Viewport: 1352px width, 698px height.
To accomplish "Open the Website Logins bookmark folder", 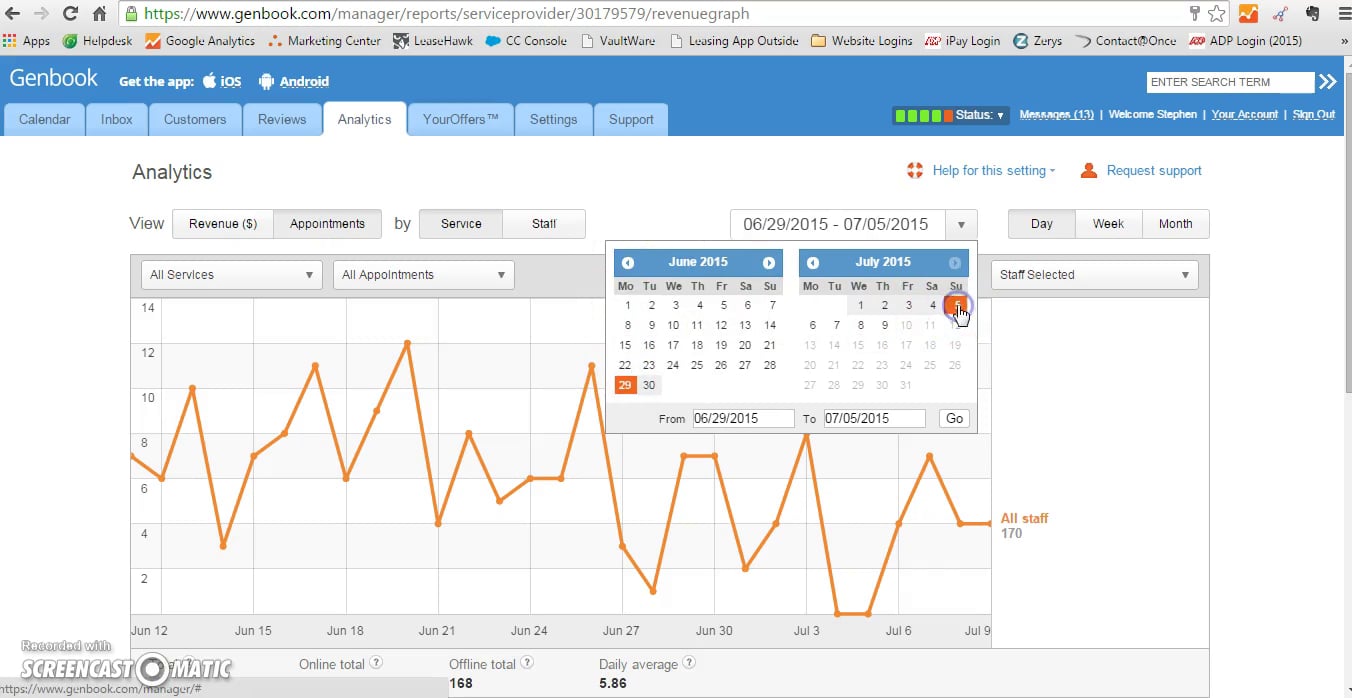I will pos(861,41).
